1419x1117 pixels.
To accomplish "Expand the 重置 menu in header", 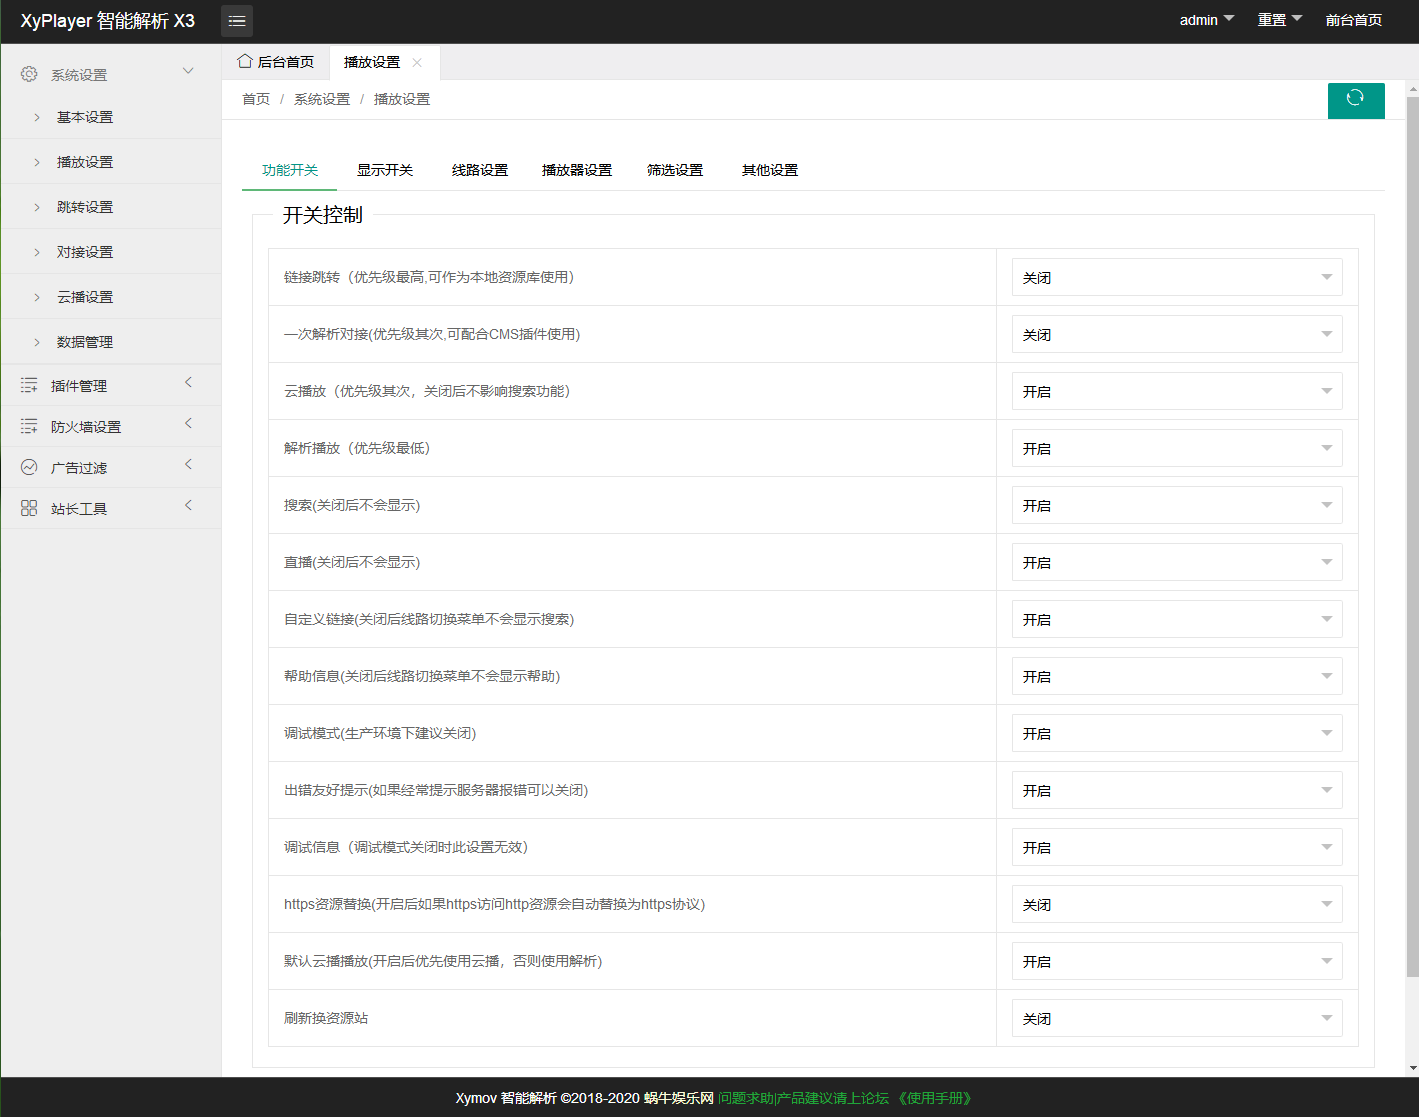I will click(x=1279, y=20).
